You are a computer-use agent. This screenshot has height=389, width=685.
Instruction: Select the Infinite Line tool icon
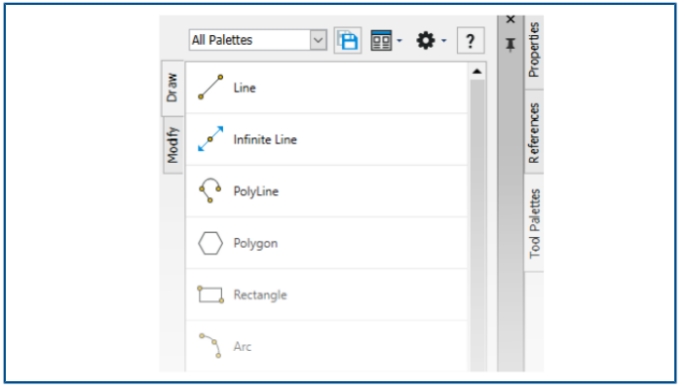click(211, 139)
